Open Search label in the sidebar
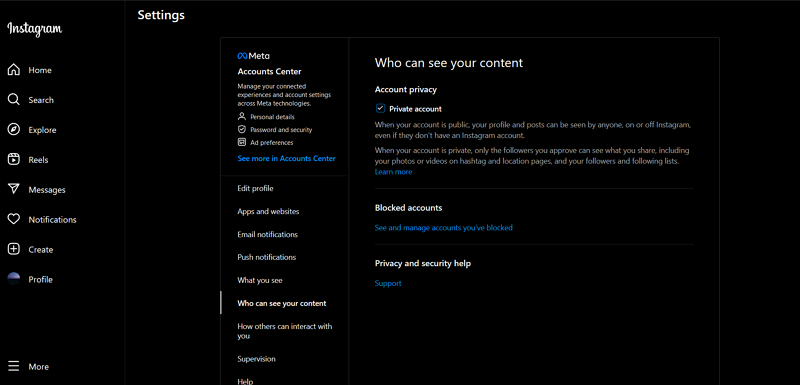The height and width of the screenshot is (385, 800). click(41, 100)
